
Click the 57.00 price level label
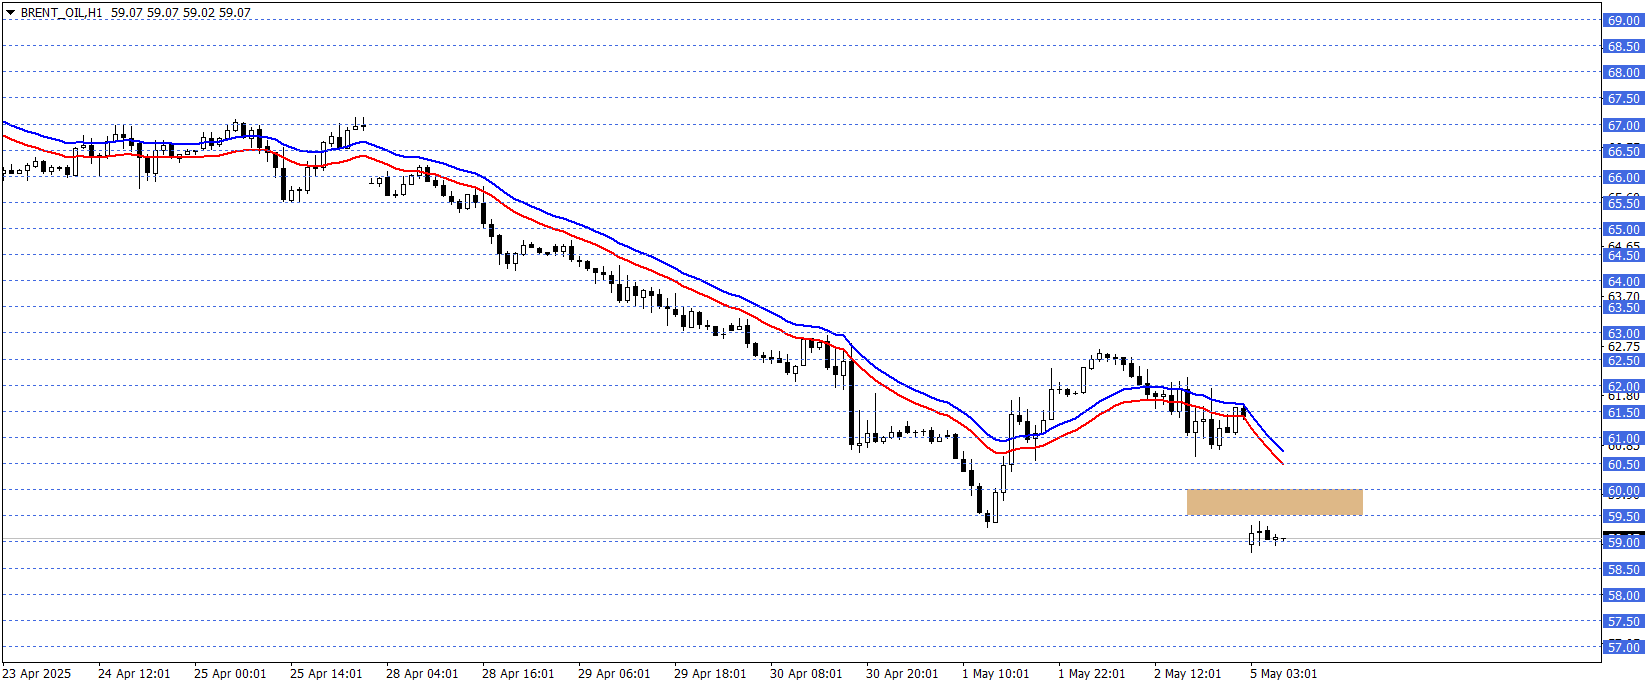(x=1623, y=647)
